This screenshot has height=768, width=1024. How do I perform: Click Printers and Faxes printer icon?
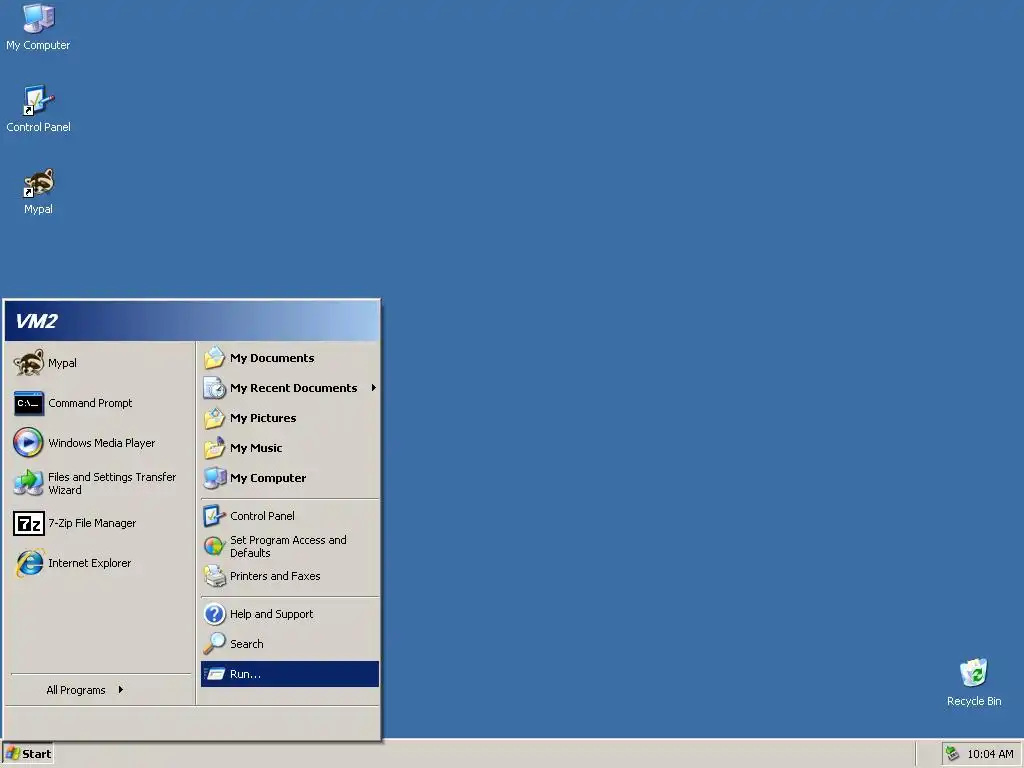click(x=214, y=576)
